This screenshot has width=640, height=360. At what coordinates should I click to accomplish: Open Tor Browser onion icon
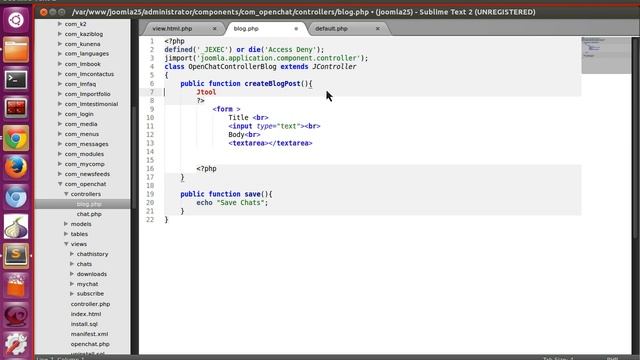(x=16, y=227)
